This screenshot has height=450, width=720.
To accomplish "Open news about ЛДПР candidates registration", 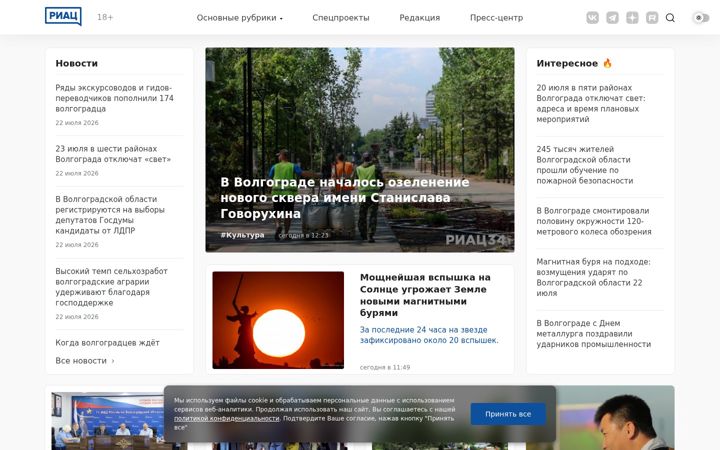I will pyautogui.click(x=110, y=215).
